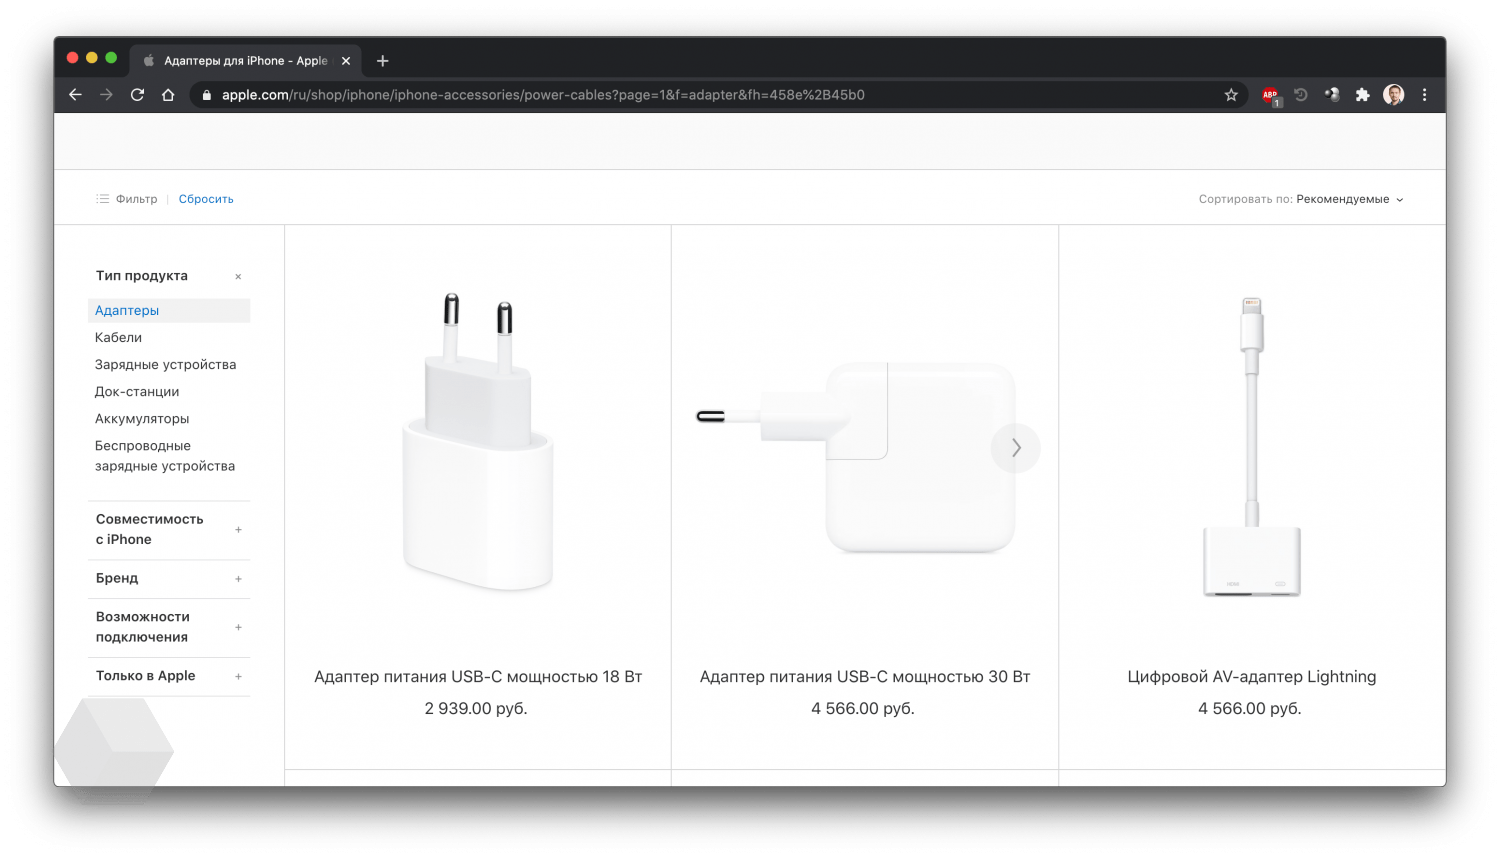Toggle the Фильтр panel

pyautogui.click(x=127, y=199)
